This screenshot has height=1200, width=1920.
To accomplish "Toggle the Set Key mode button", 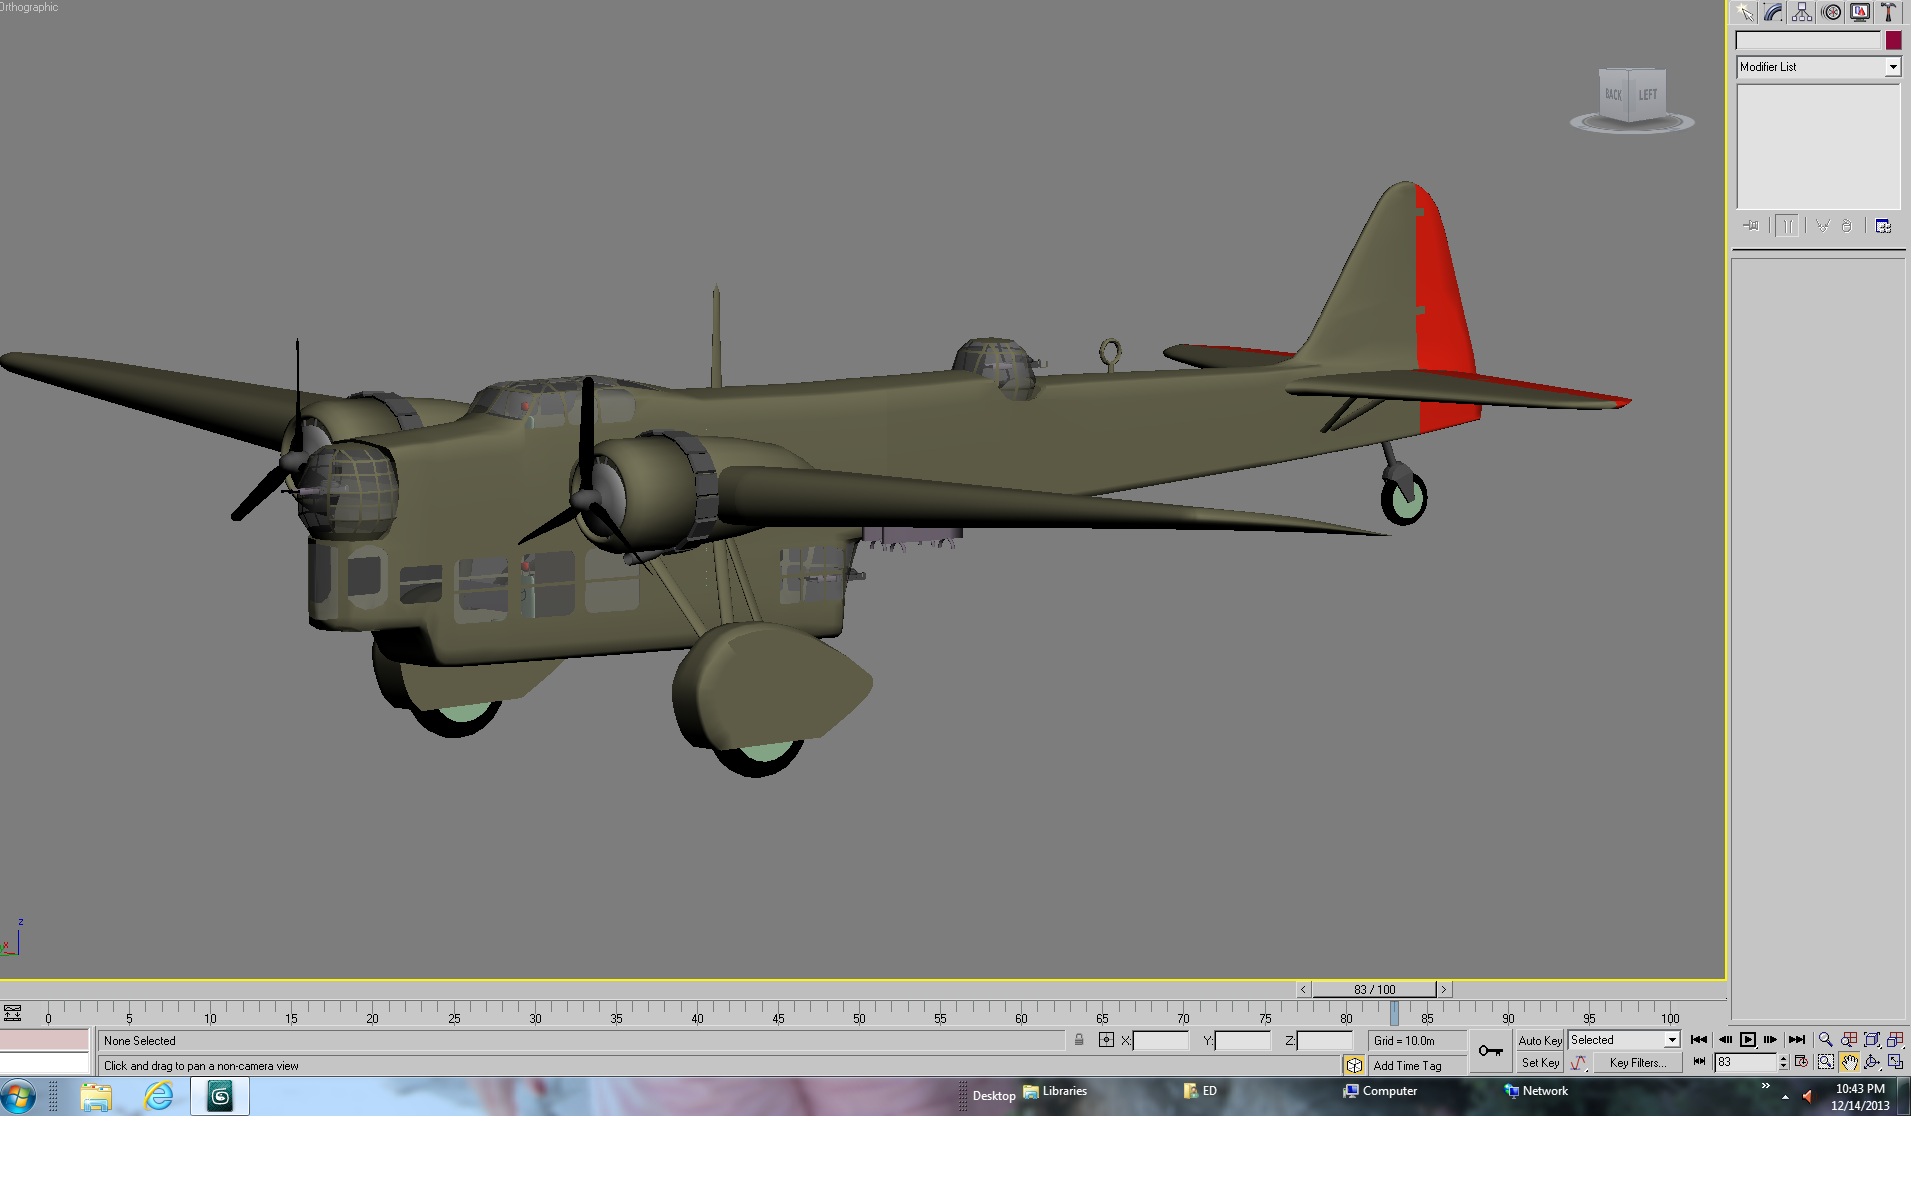I will click(1540, 1063).
